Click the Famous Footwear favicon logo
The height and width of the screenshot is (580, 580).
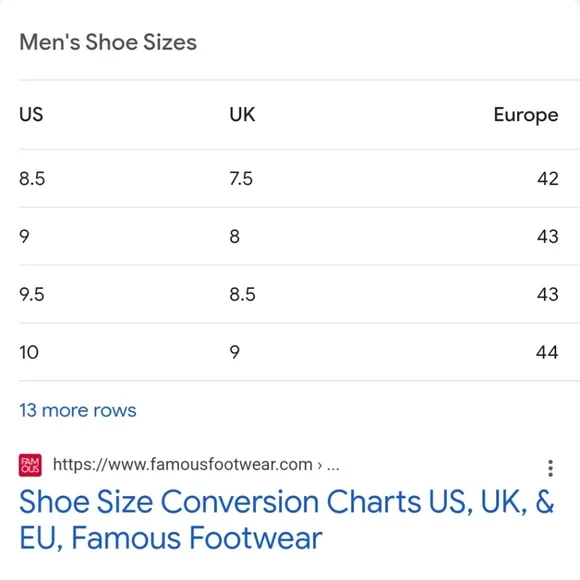[x=30, y=465]
